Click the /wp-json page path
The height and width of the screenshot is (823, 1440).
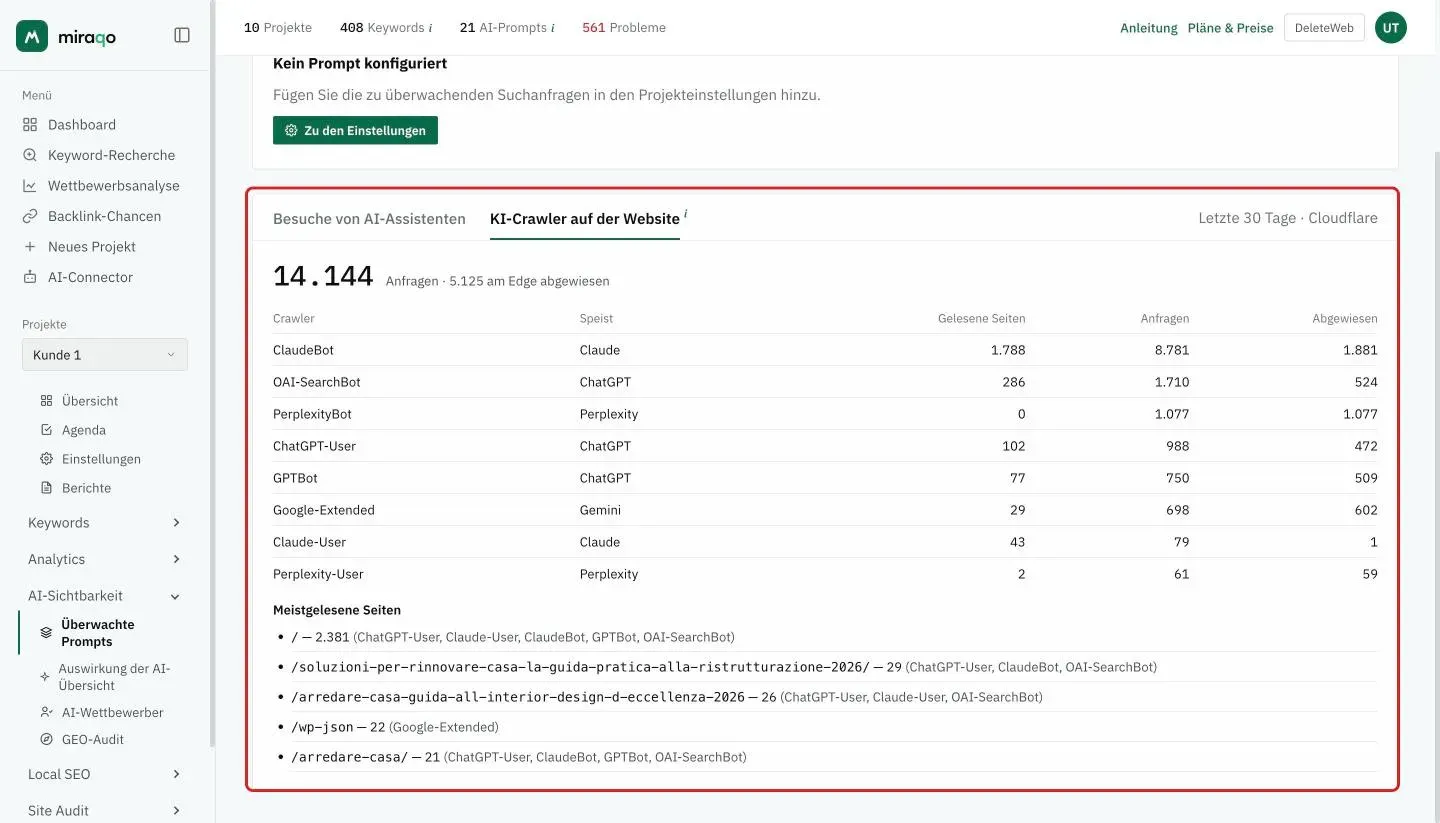(322, 727)
